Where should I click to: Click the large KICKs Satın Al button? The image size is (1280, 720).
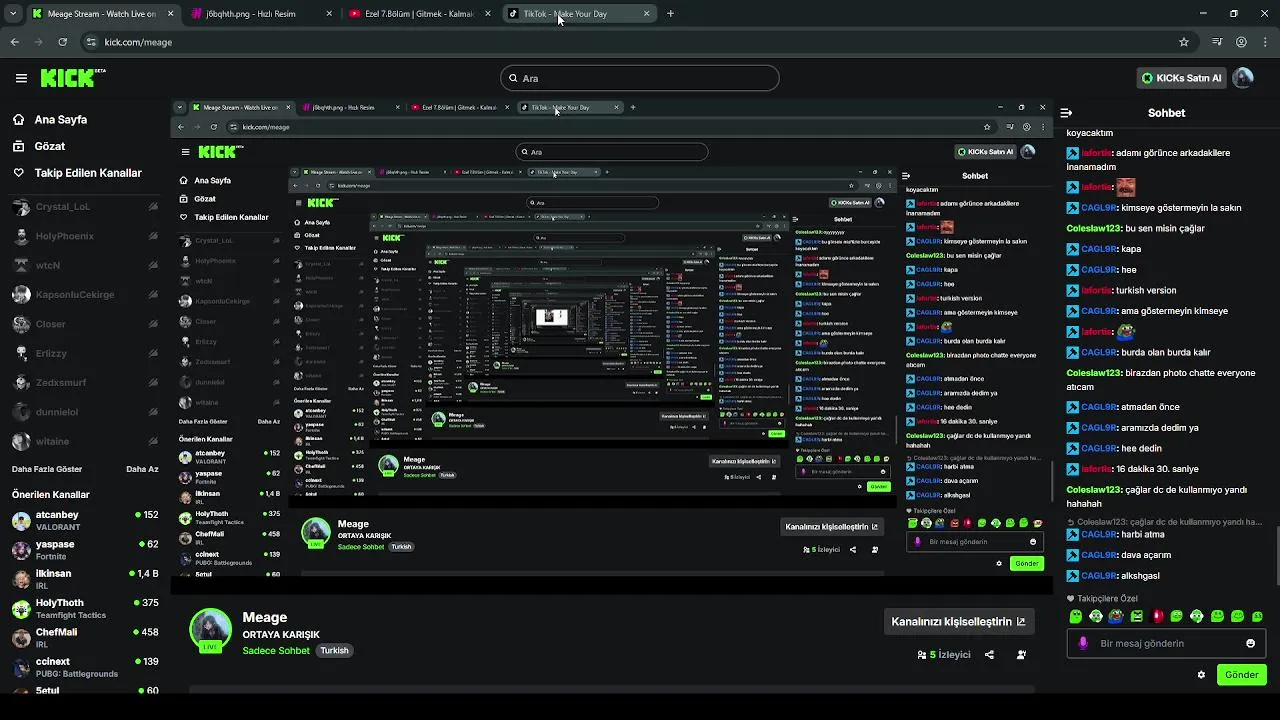point(1182,78)
